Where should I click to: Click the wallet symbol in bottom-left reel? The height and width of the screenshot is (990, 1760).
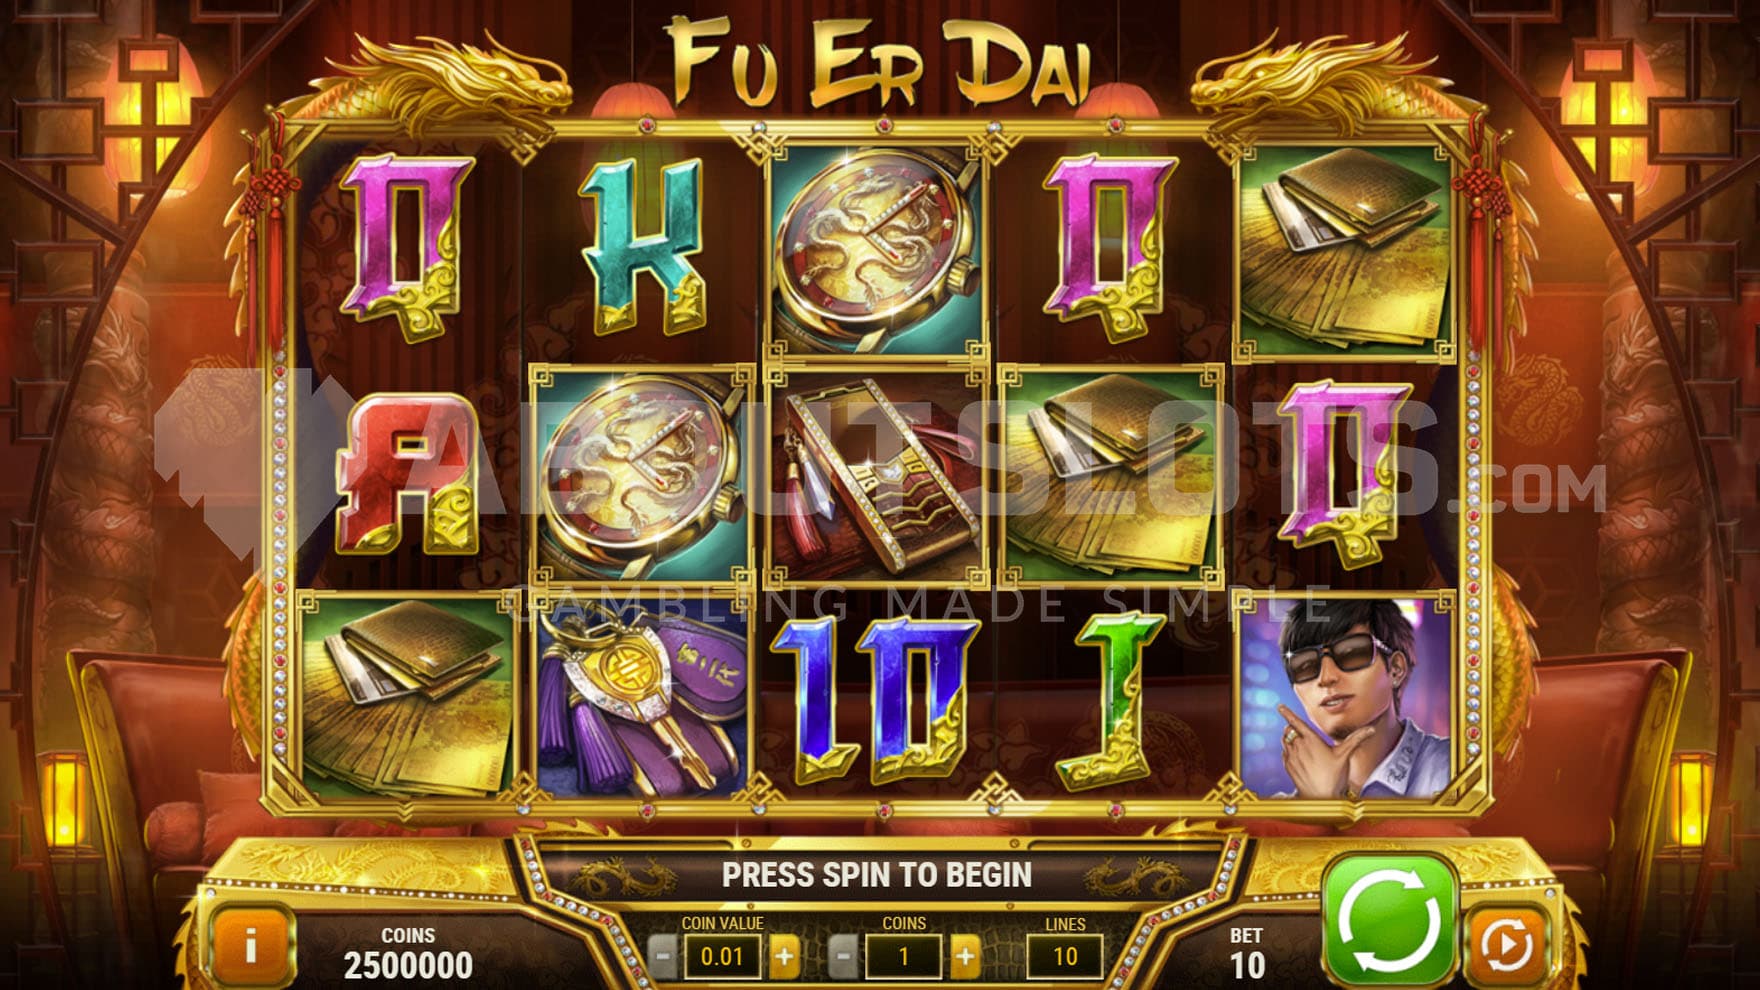[x=408, y=696]
